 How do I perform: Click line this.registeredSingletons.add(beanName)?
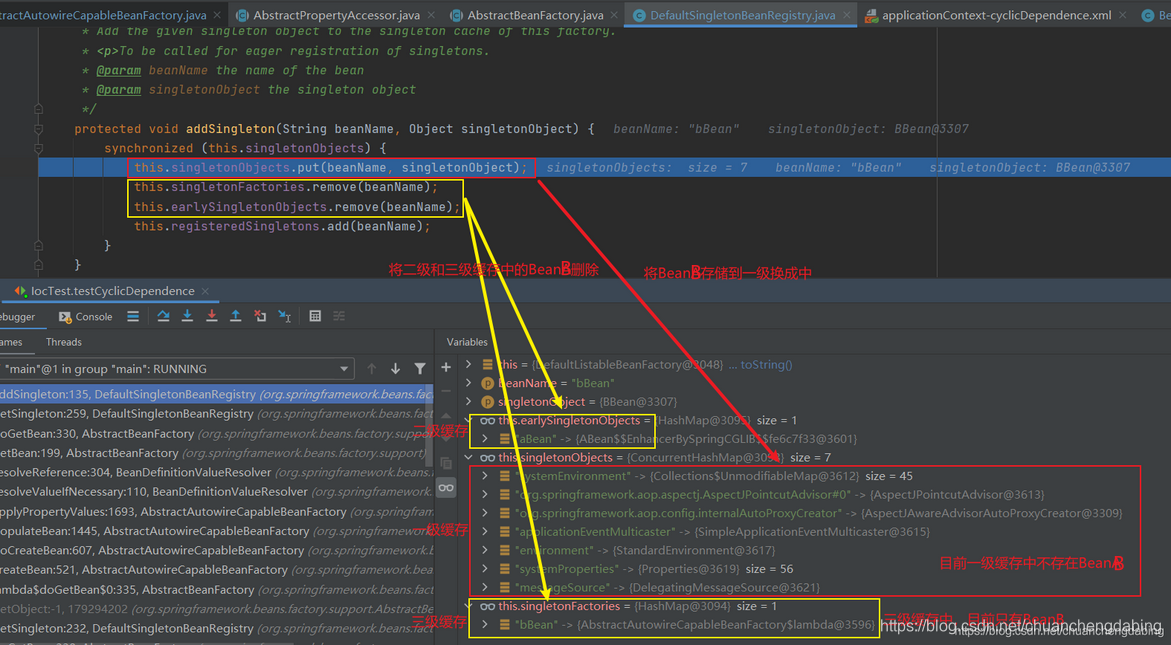click(x=282, y=226)
